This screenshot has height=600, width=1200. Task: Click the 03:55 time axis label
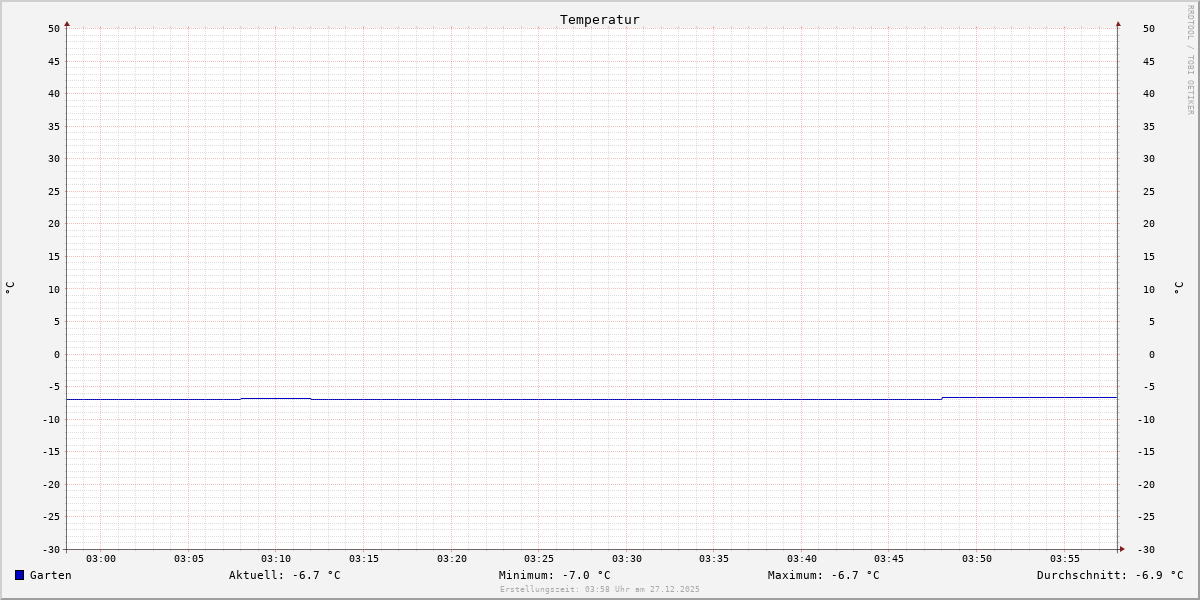click(1065, 559)
